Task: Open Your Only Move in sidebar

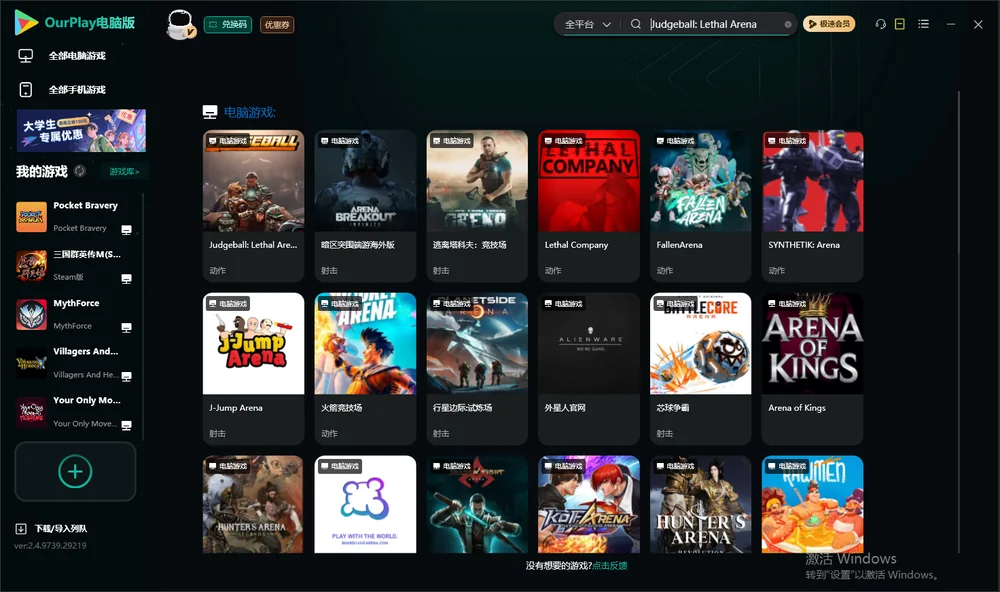Action: (75, 412)
